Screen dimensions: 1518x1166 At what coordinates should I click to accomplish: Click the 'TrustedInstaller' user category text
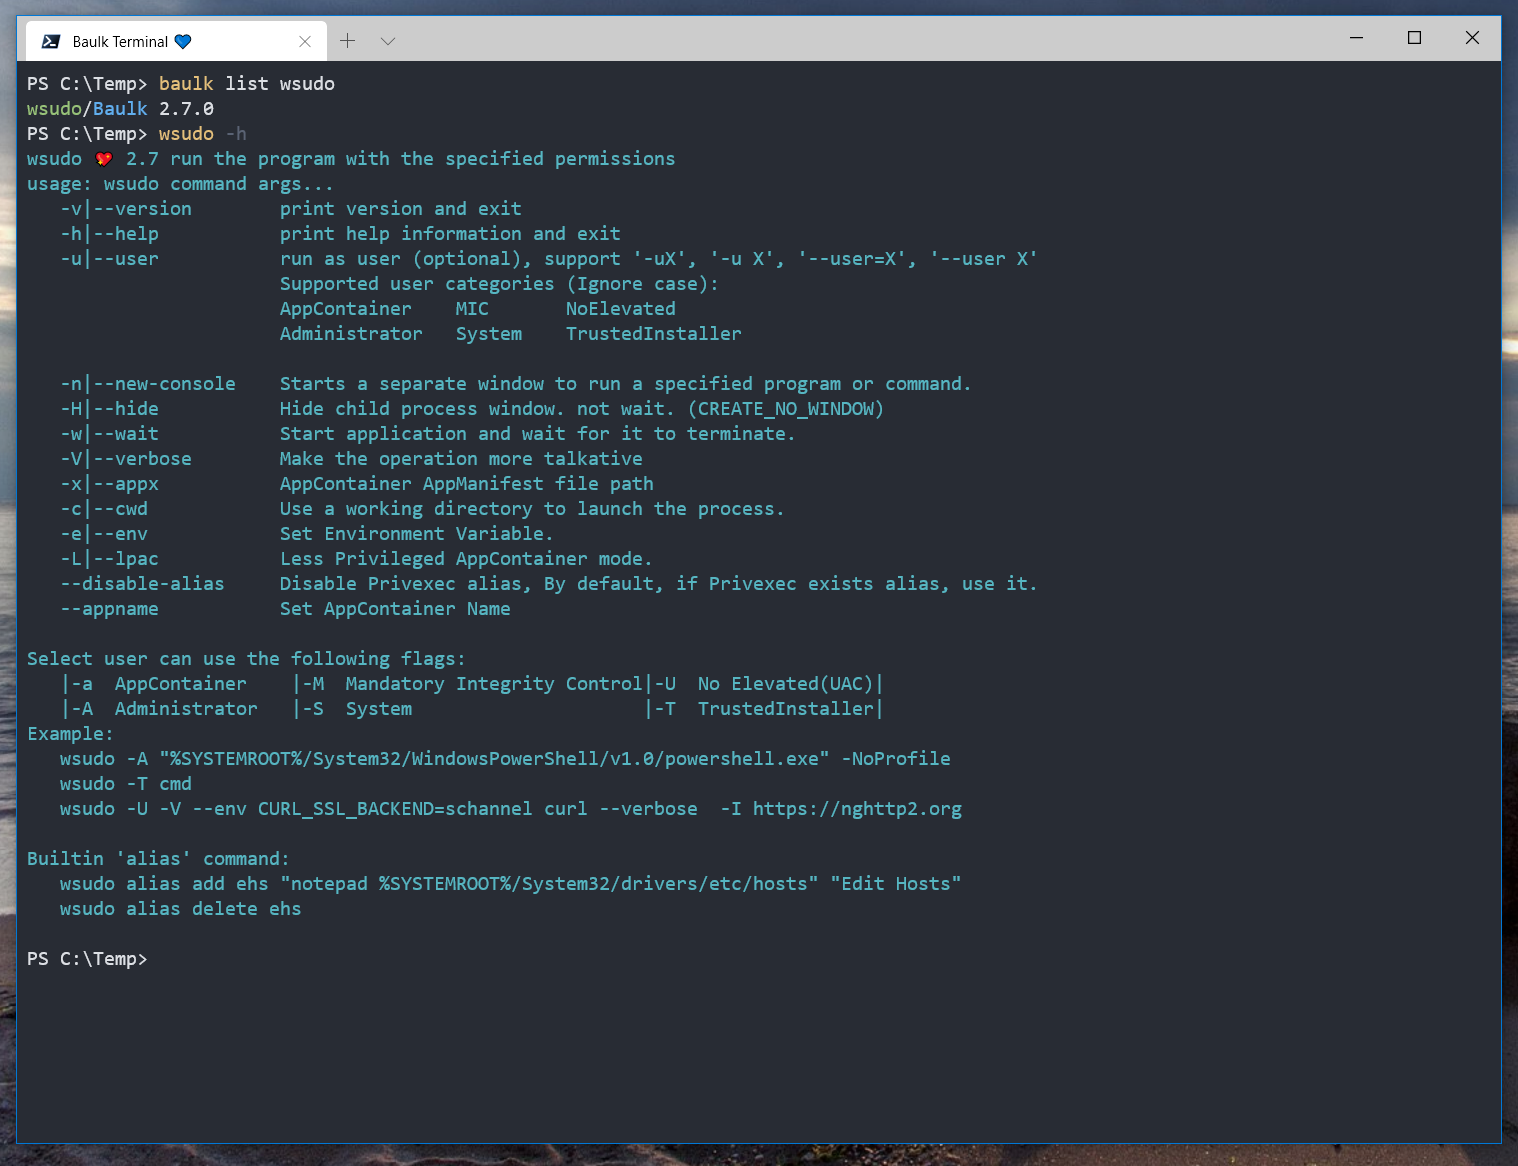tap(654, 334)
